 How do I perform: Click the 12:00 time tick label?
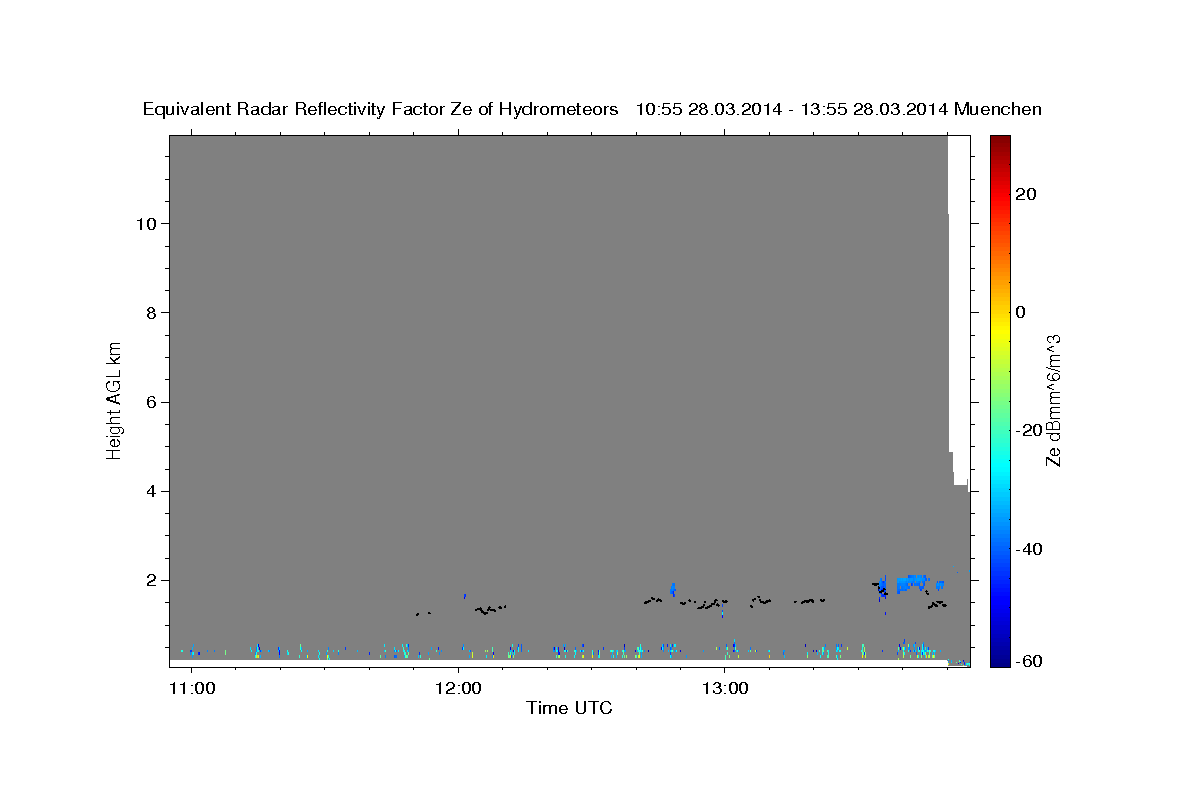coord(458,688)
